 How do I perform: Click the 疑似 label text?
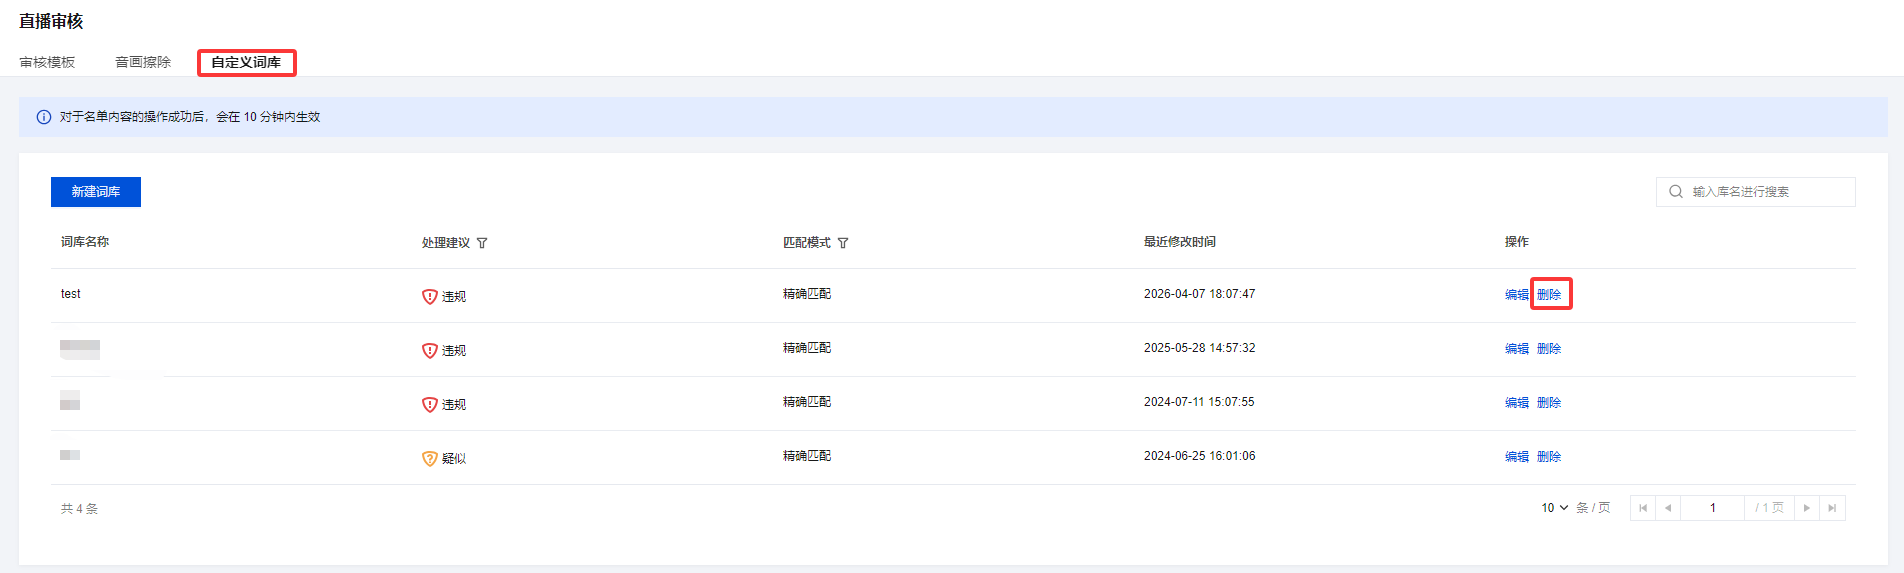[x=454, y=459]
